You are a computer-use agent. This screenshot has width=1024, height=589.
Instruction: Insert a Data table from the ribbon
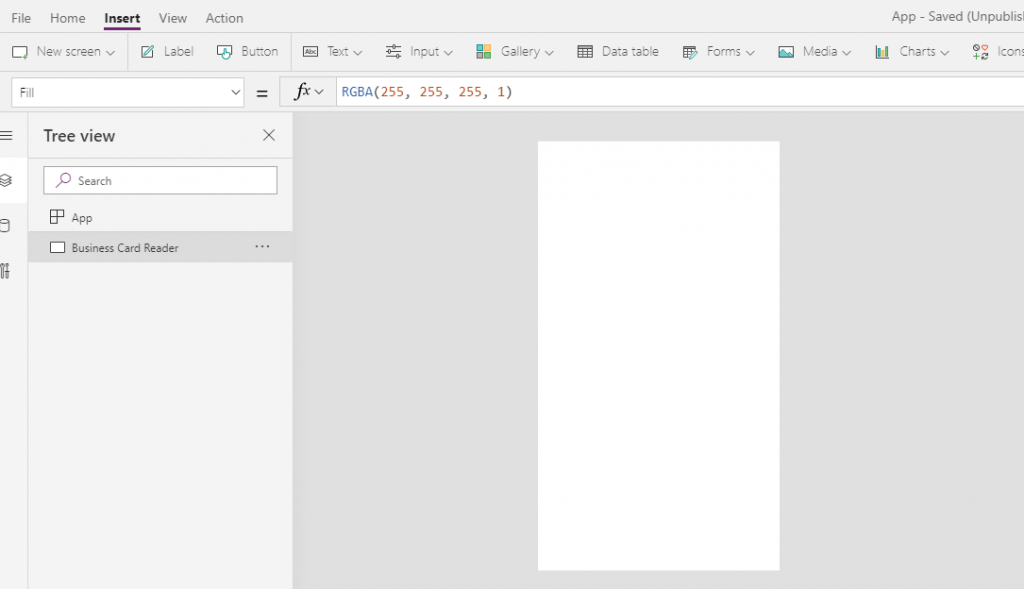point(617,51)
